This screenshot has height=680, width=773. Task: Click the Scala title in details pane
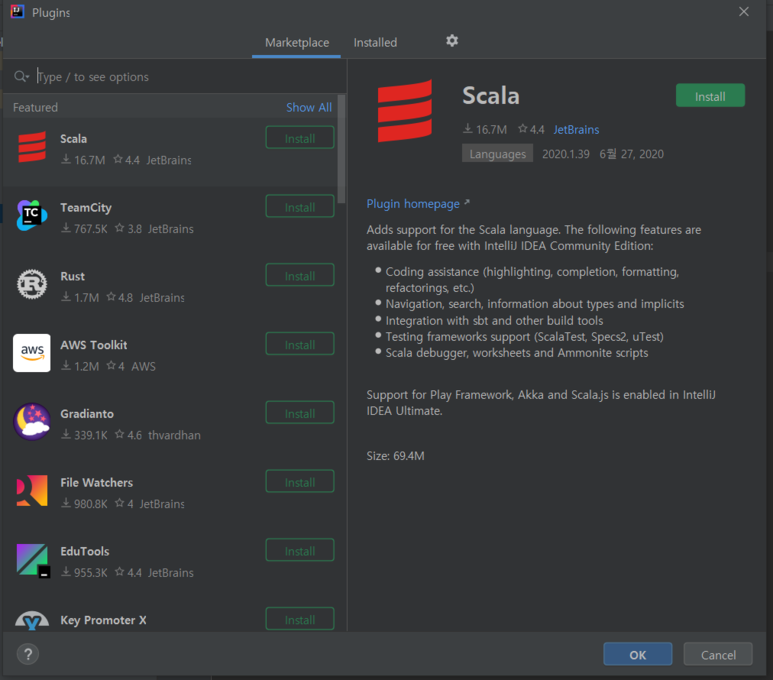(491, 96)
